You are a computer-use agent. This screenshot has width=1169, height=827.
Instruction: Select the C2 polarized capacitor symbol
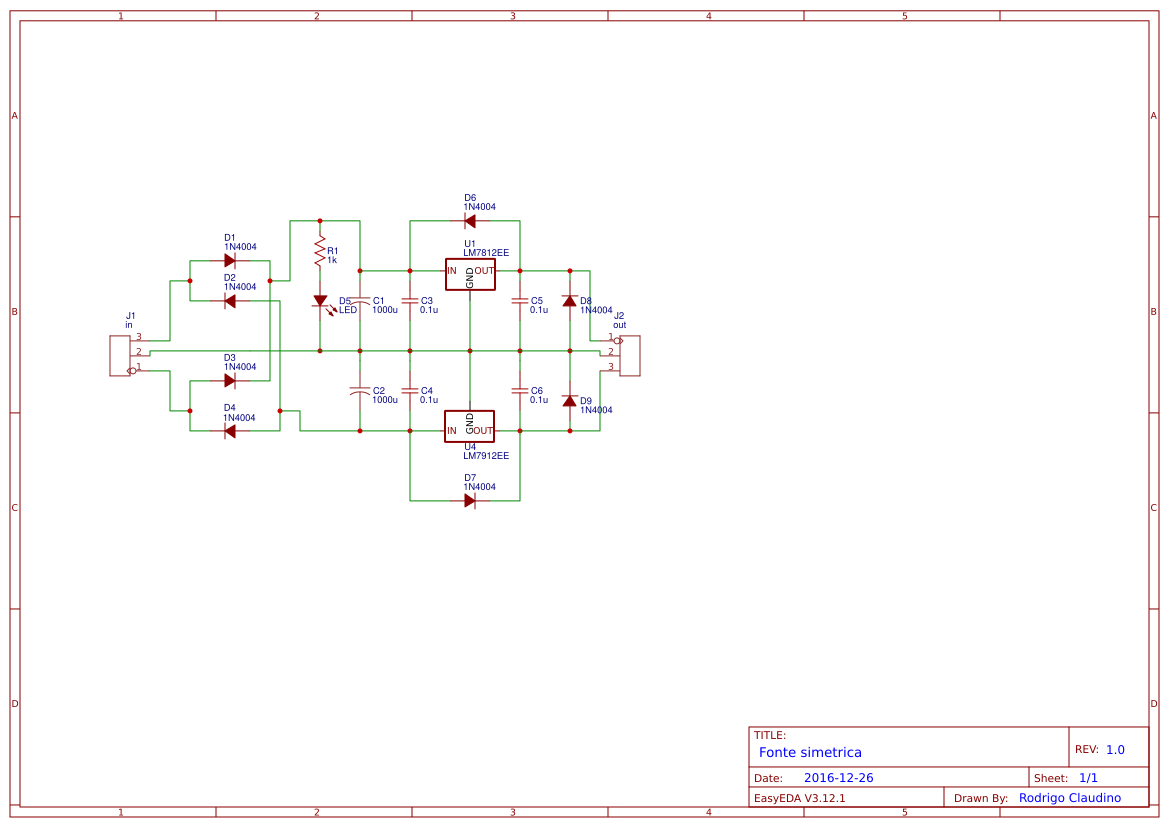coord(360,391)
